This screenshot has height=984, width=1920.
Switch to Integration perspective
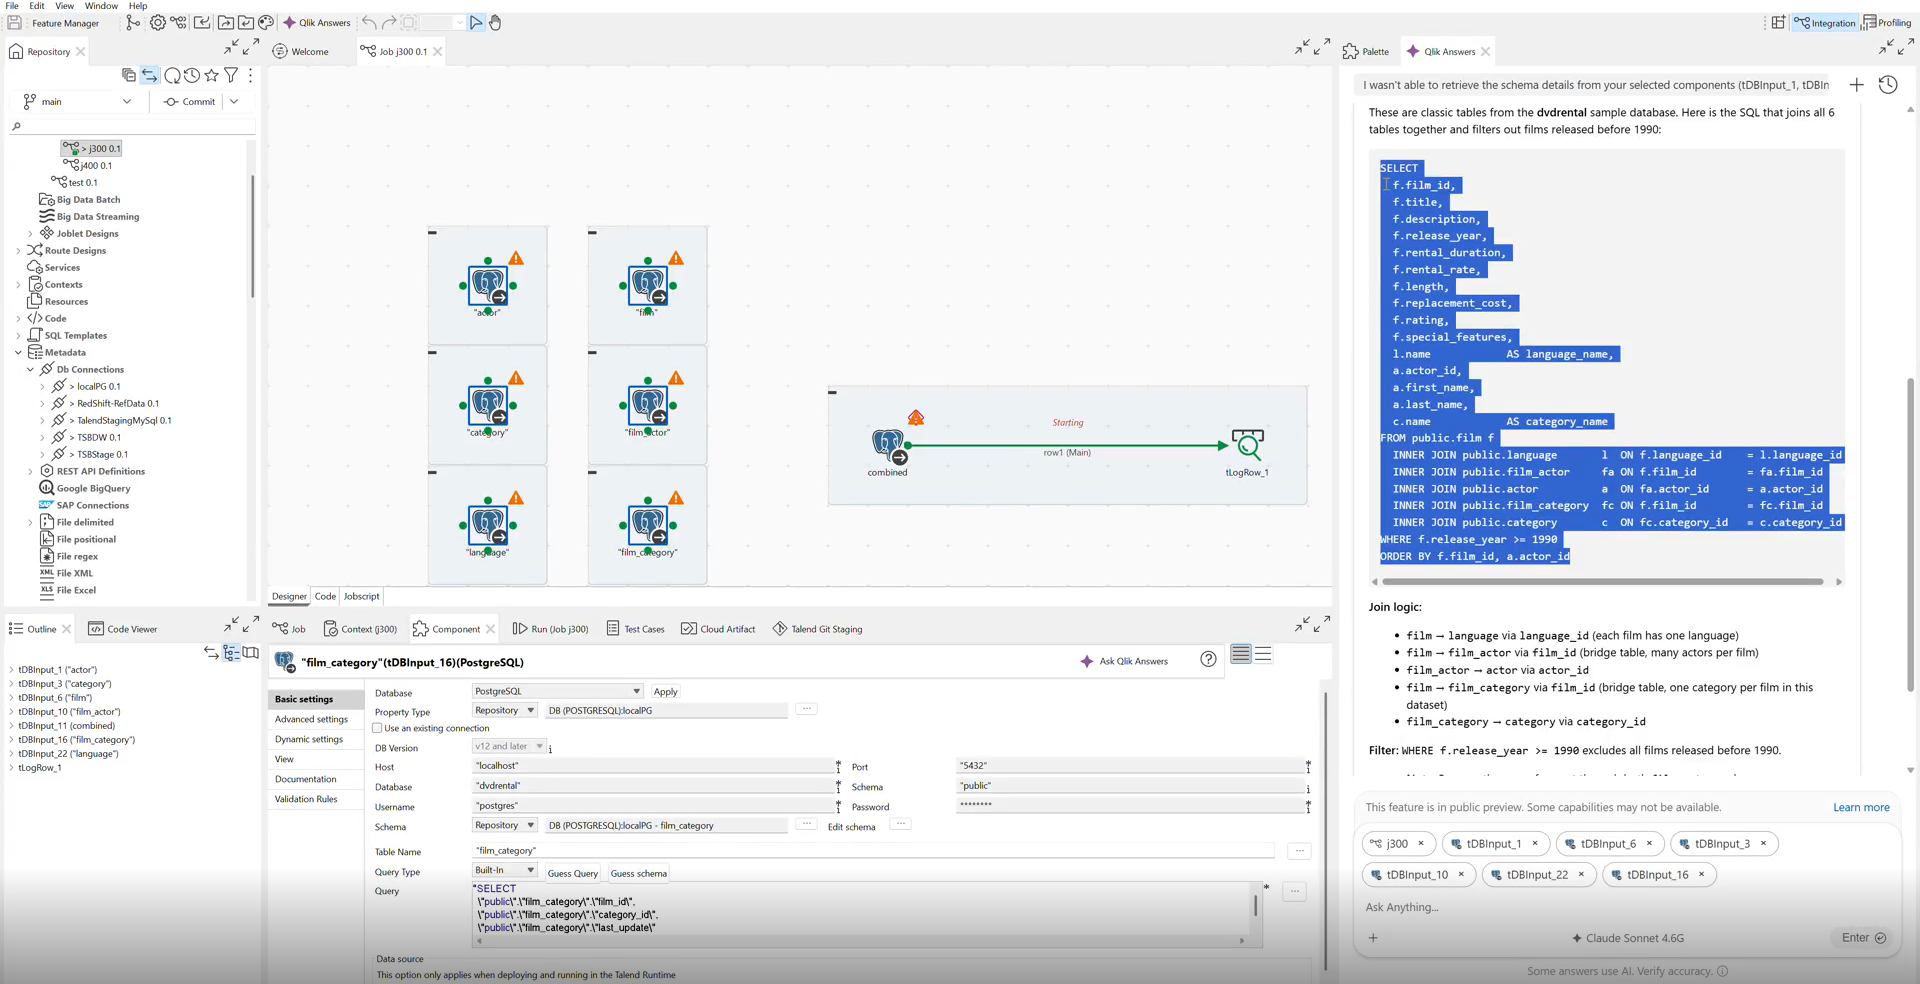(1824, 22)
